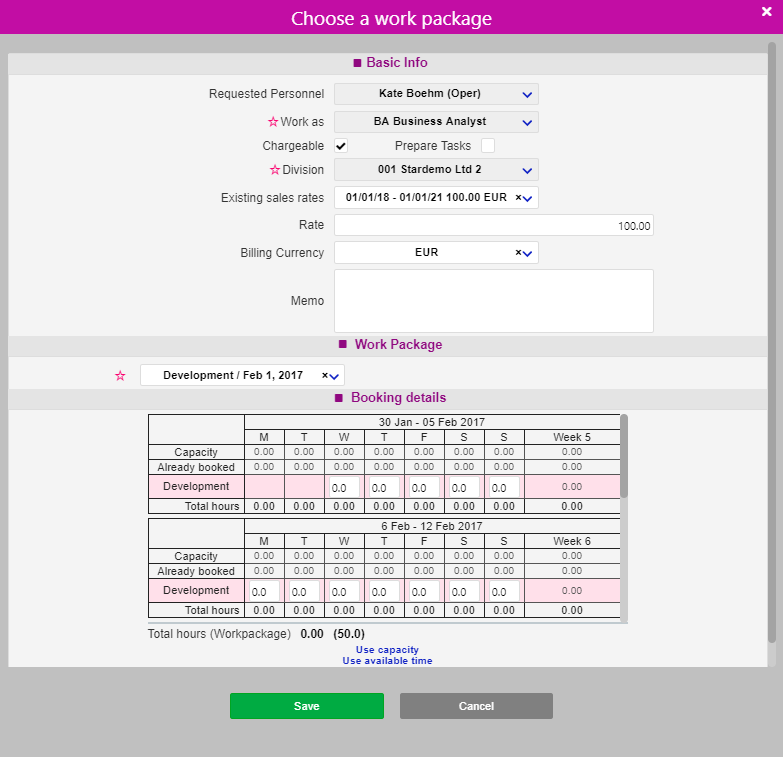Edit Week 5 Wednesday Development hours

[x=344, y=487]
